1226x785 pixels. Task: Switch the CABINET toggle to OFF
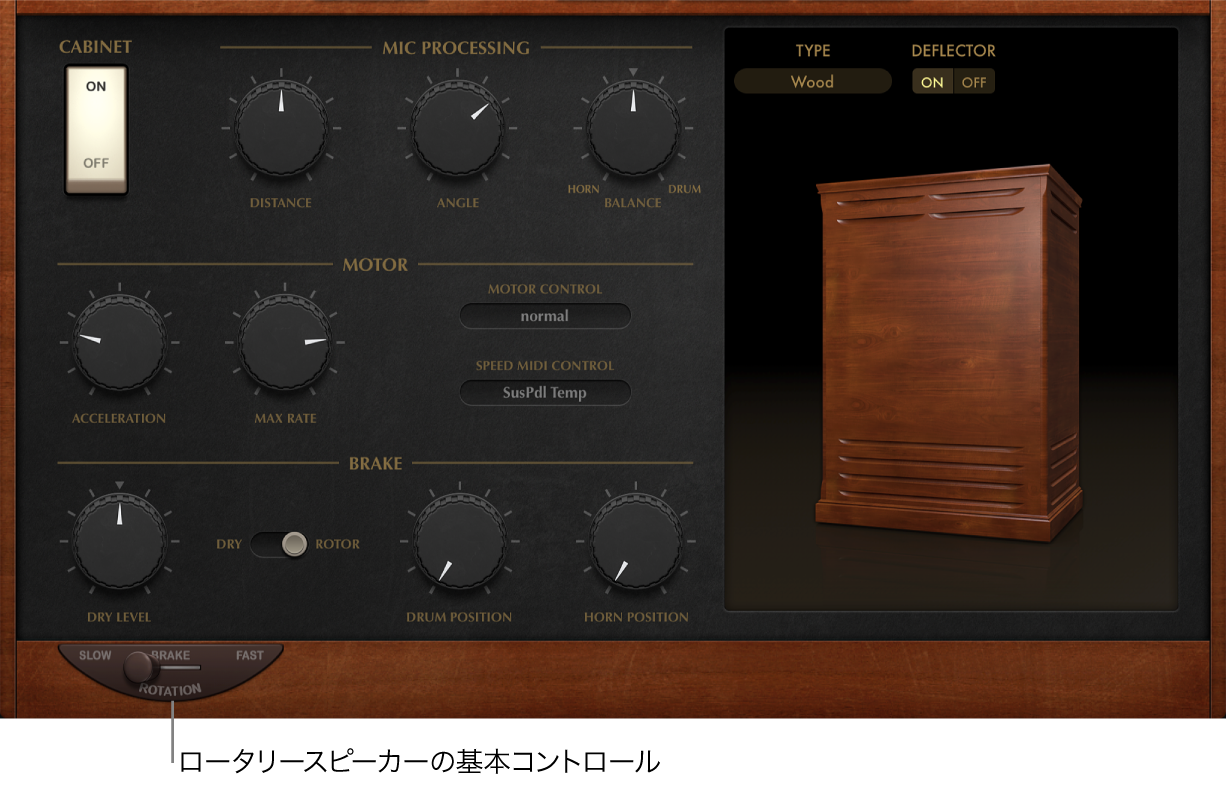96,160
